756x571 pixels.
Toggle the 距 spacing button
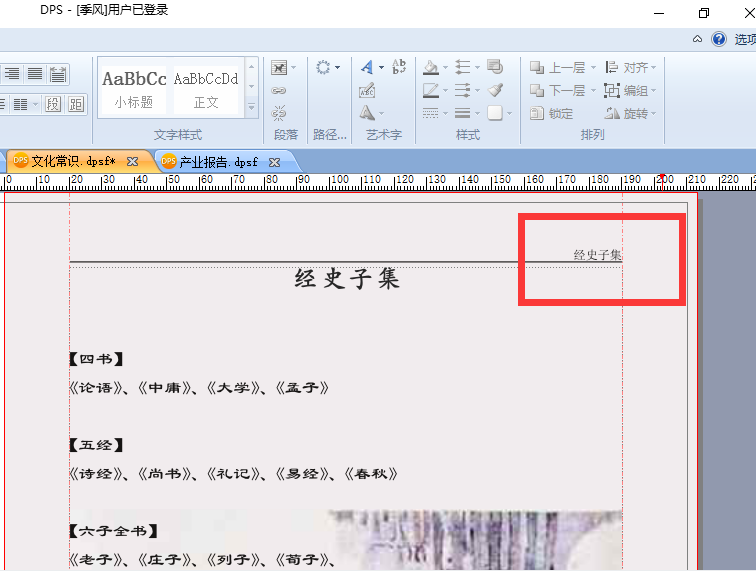tap(76, 104)
